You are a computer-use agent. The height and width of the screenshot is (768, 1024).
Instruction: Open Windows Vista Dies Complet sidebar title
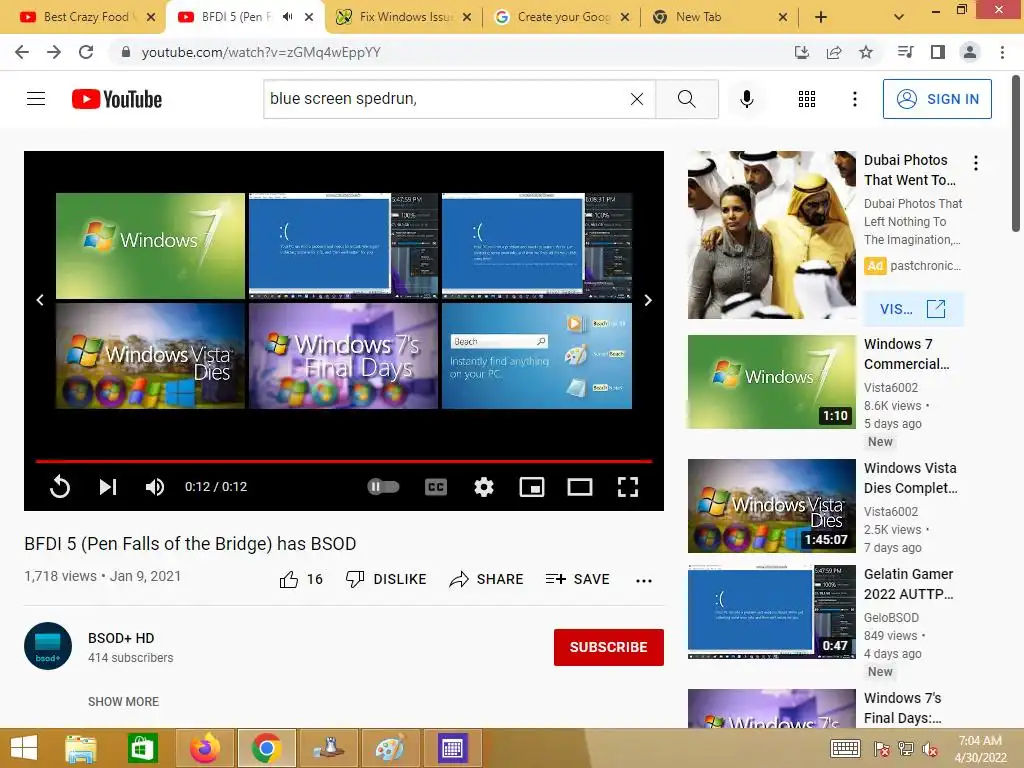point(910,478)
